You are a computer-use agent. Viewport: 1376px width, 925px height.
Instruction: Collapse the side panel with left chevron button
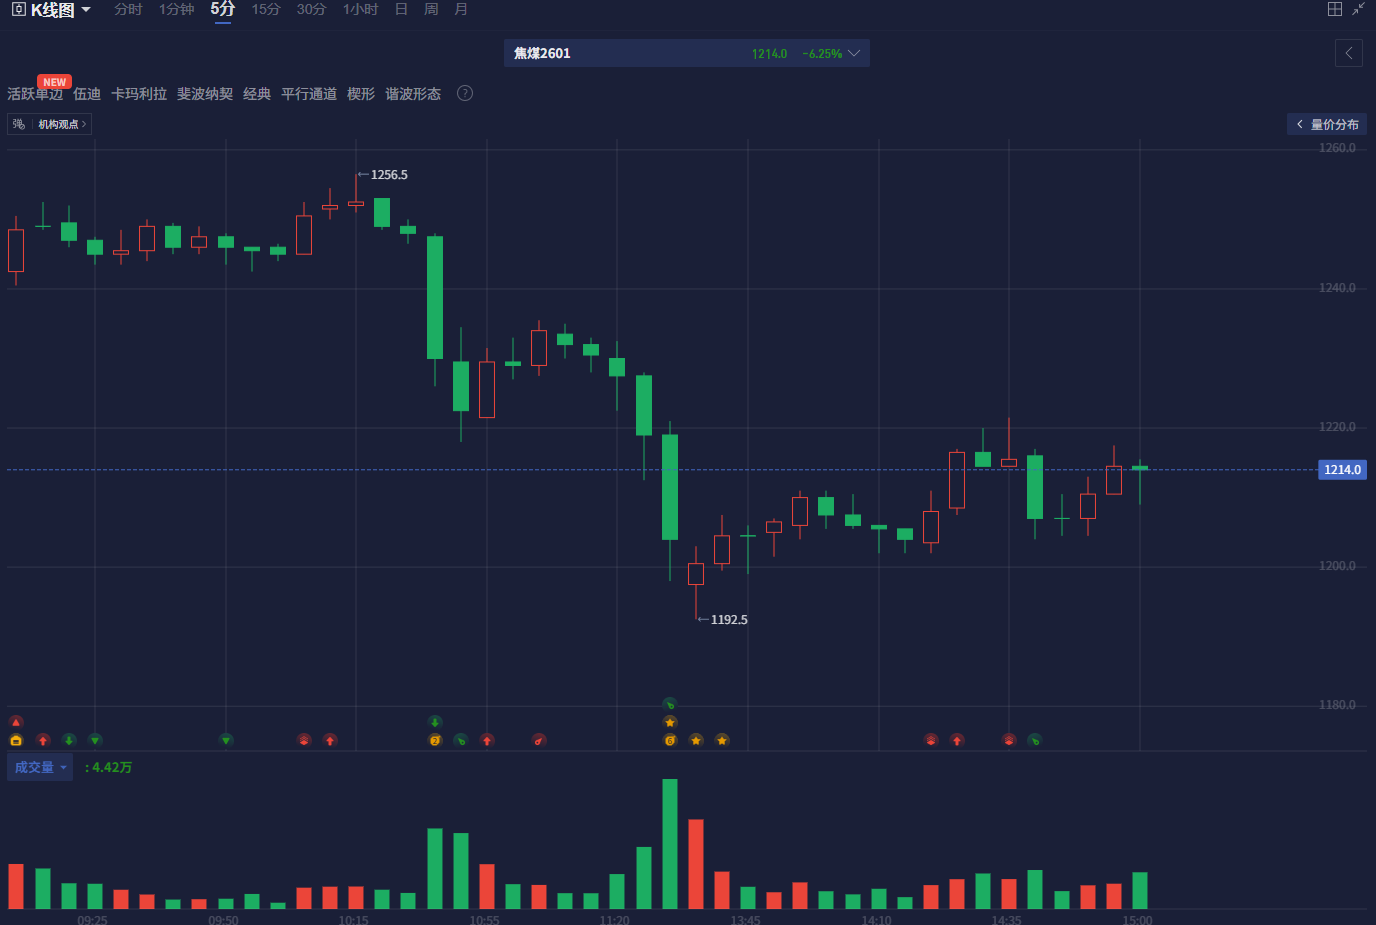tap(1348, 53)
